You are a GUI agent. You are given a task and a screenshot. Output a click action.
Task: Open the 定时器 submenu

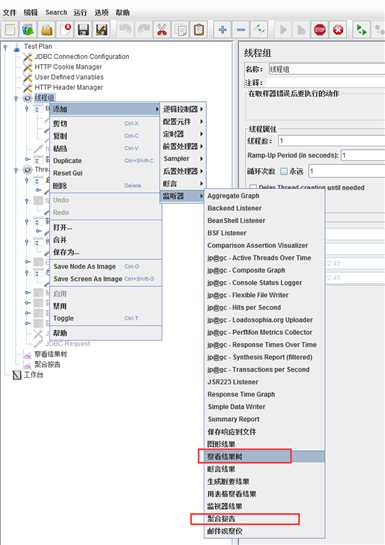183,134
